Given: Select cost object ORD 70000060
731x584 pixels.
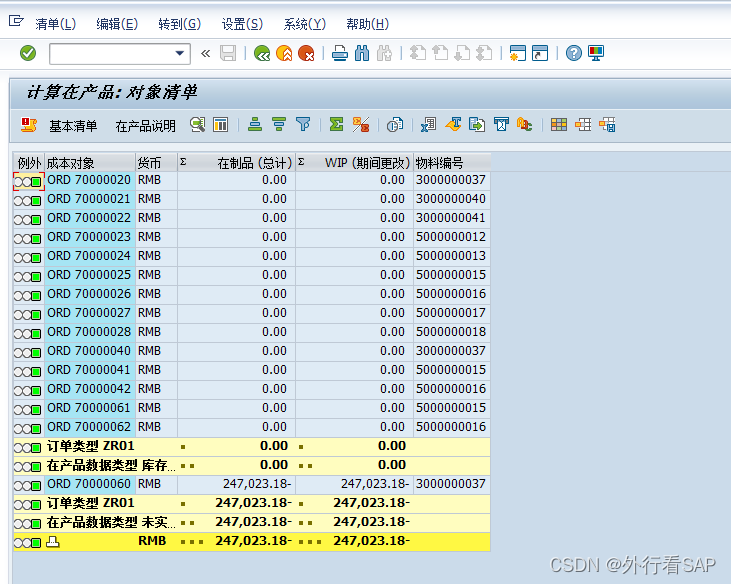Looking at the screenshot, I should [x=89, y=484].
